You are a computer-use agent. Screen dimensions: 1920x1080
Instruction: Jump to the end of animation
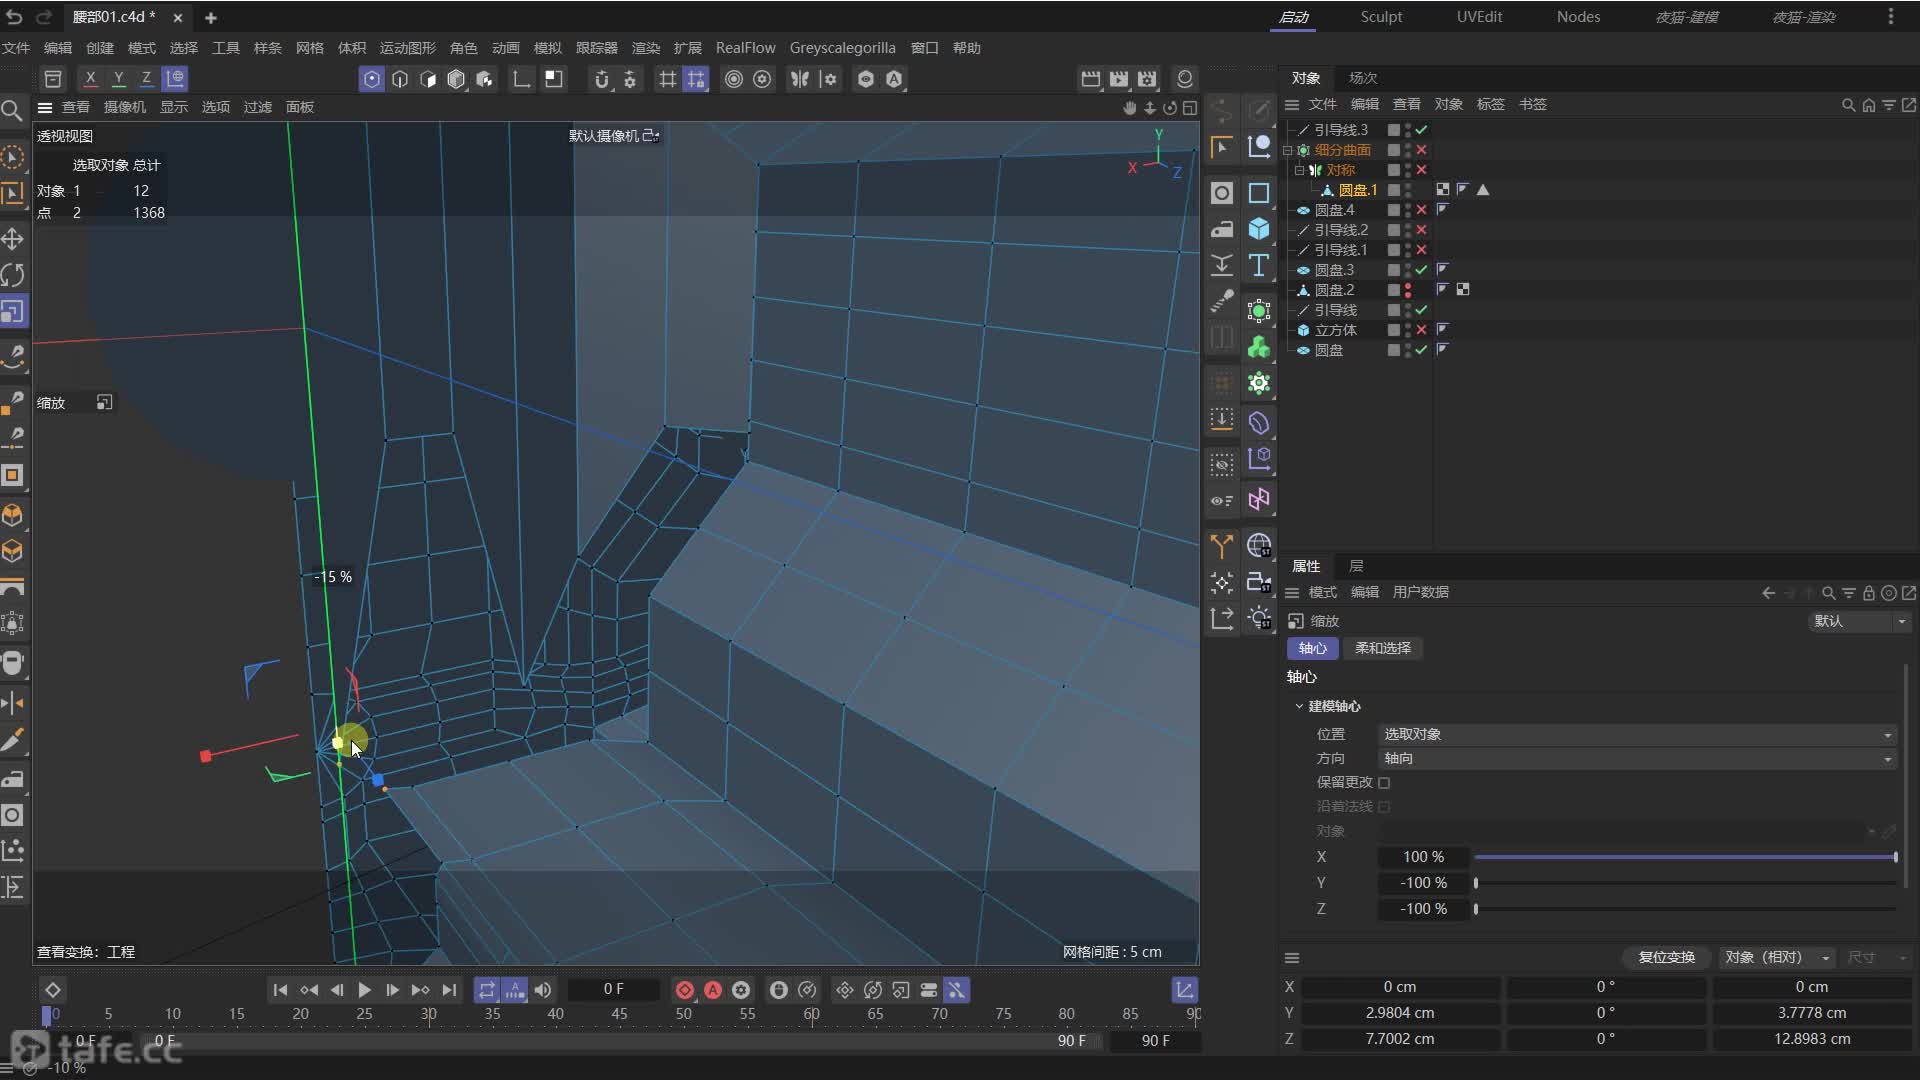pyautogui.click(x=449, y=990)
